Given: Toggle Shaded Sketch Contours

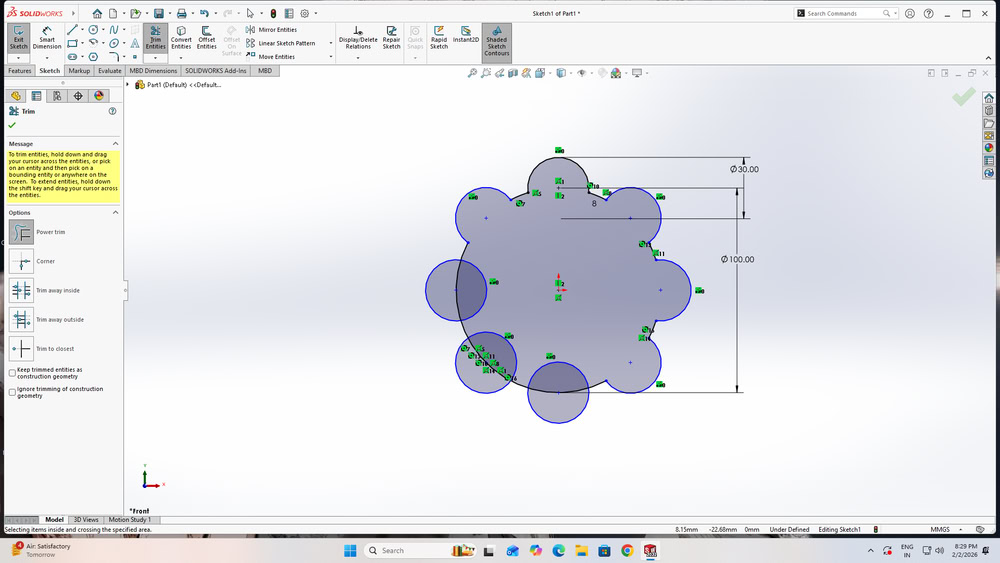Looking at the screenshot, I should [496, 41].
